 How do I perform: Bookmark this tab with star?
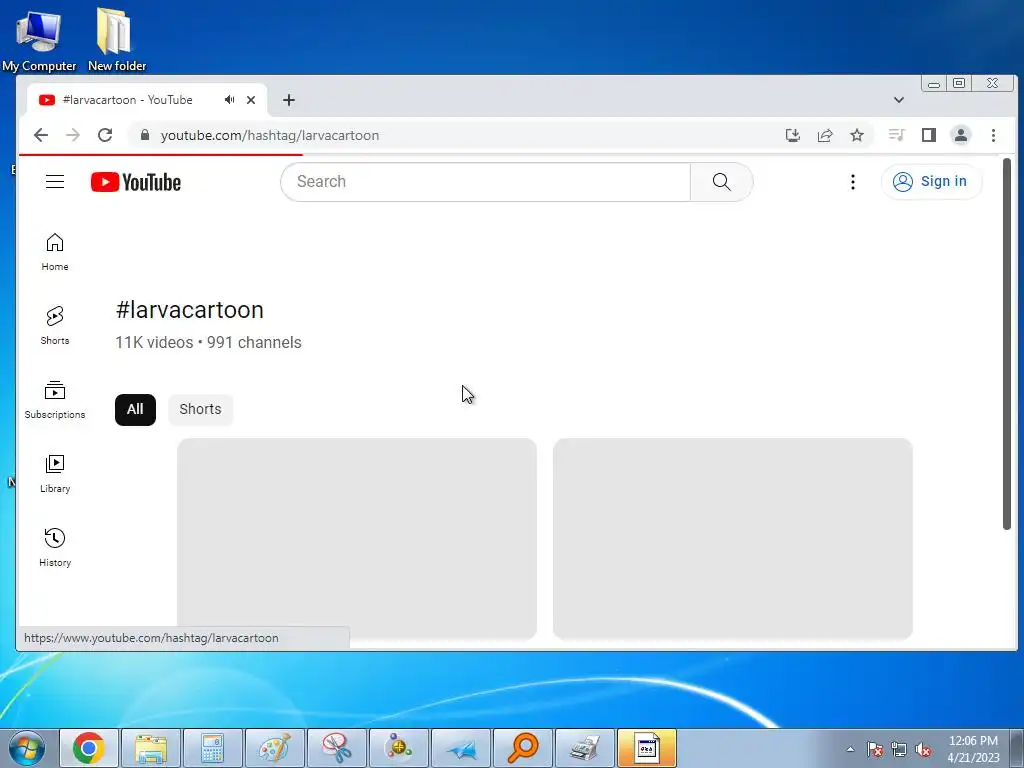click(857, 135)
